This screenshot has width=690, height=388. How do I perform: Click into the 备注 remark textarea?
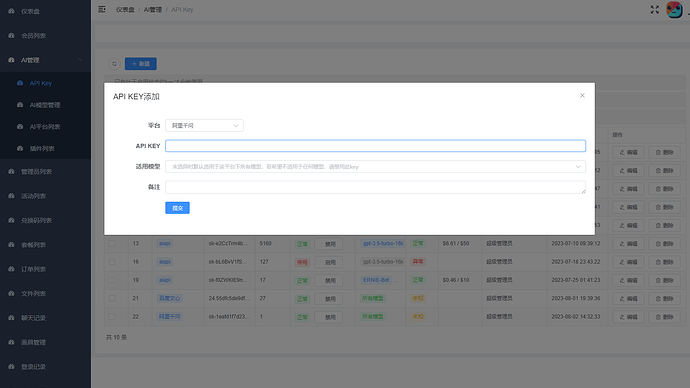click(375, 187)
